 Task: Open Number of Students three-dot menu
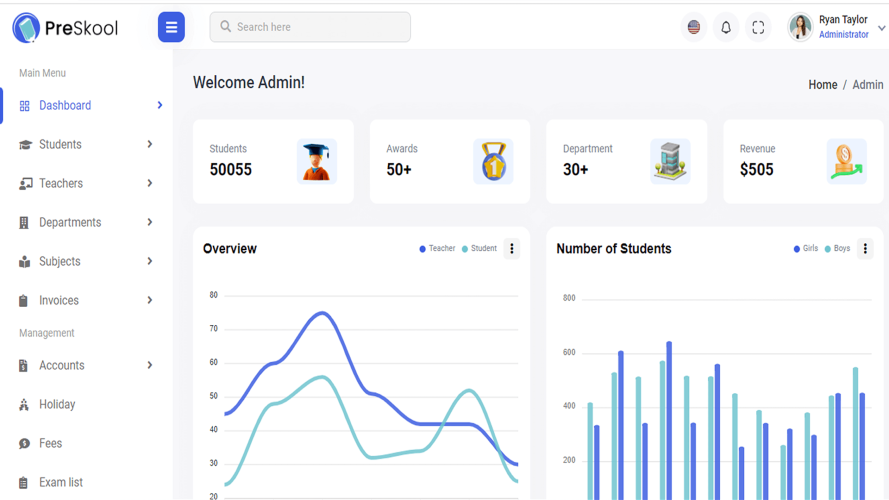click(865, 248)
